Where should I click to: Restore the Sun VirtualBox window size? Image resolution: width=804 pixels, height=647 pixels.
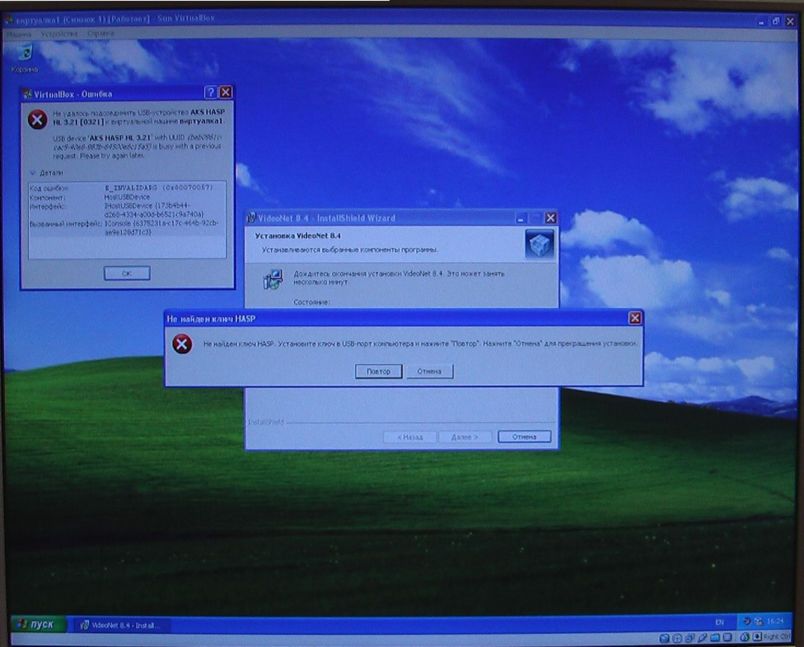pos(776,21)
